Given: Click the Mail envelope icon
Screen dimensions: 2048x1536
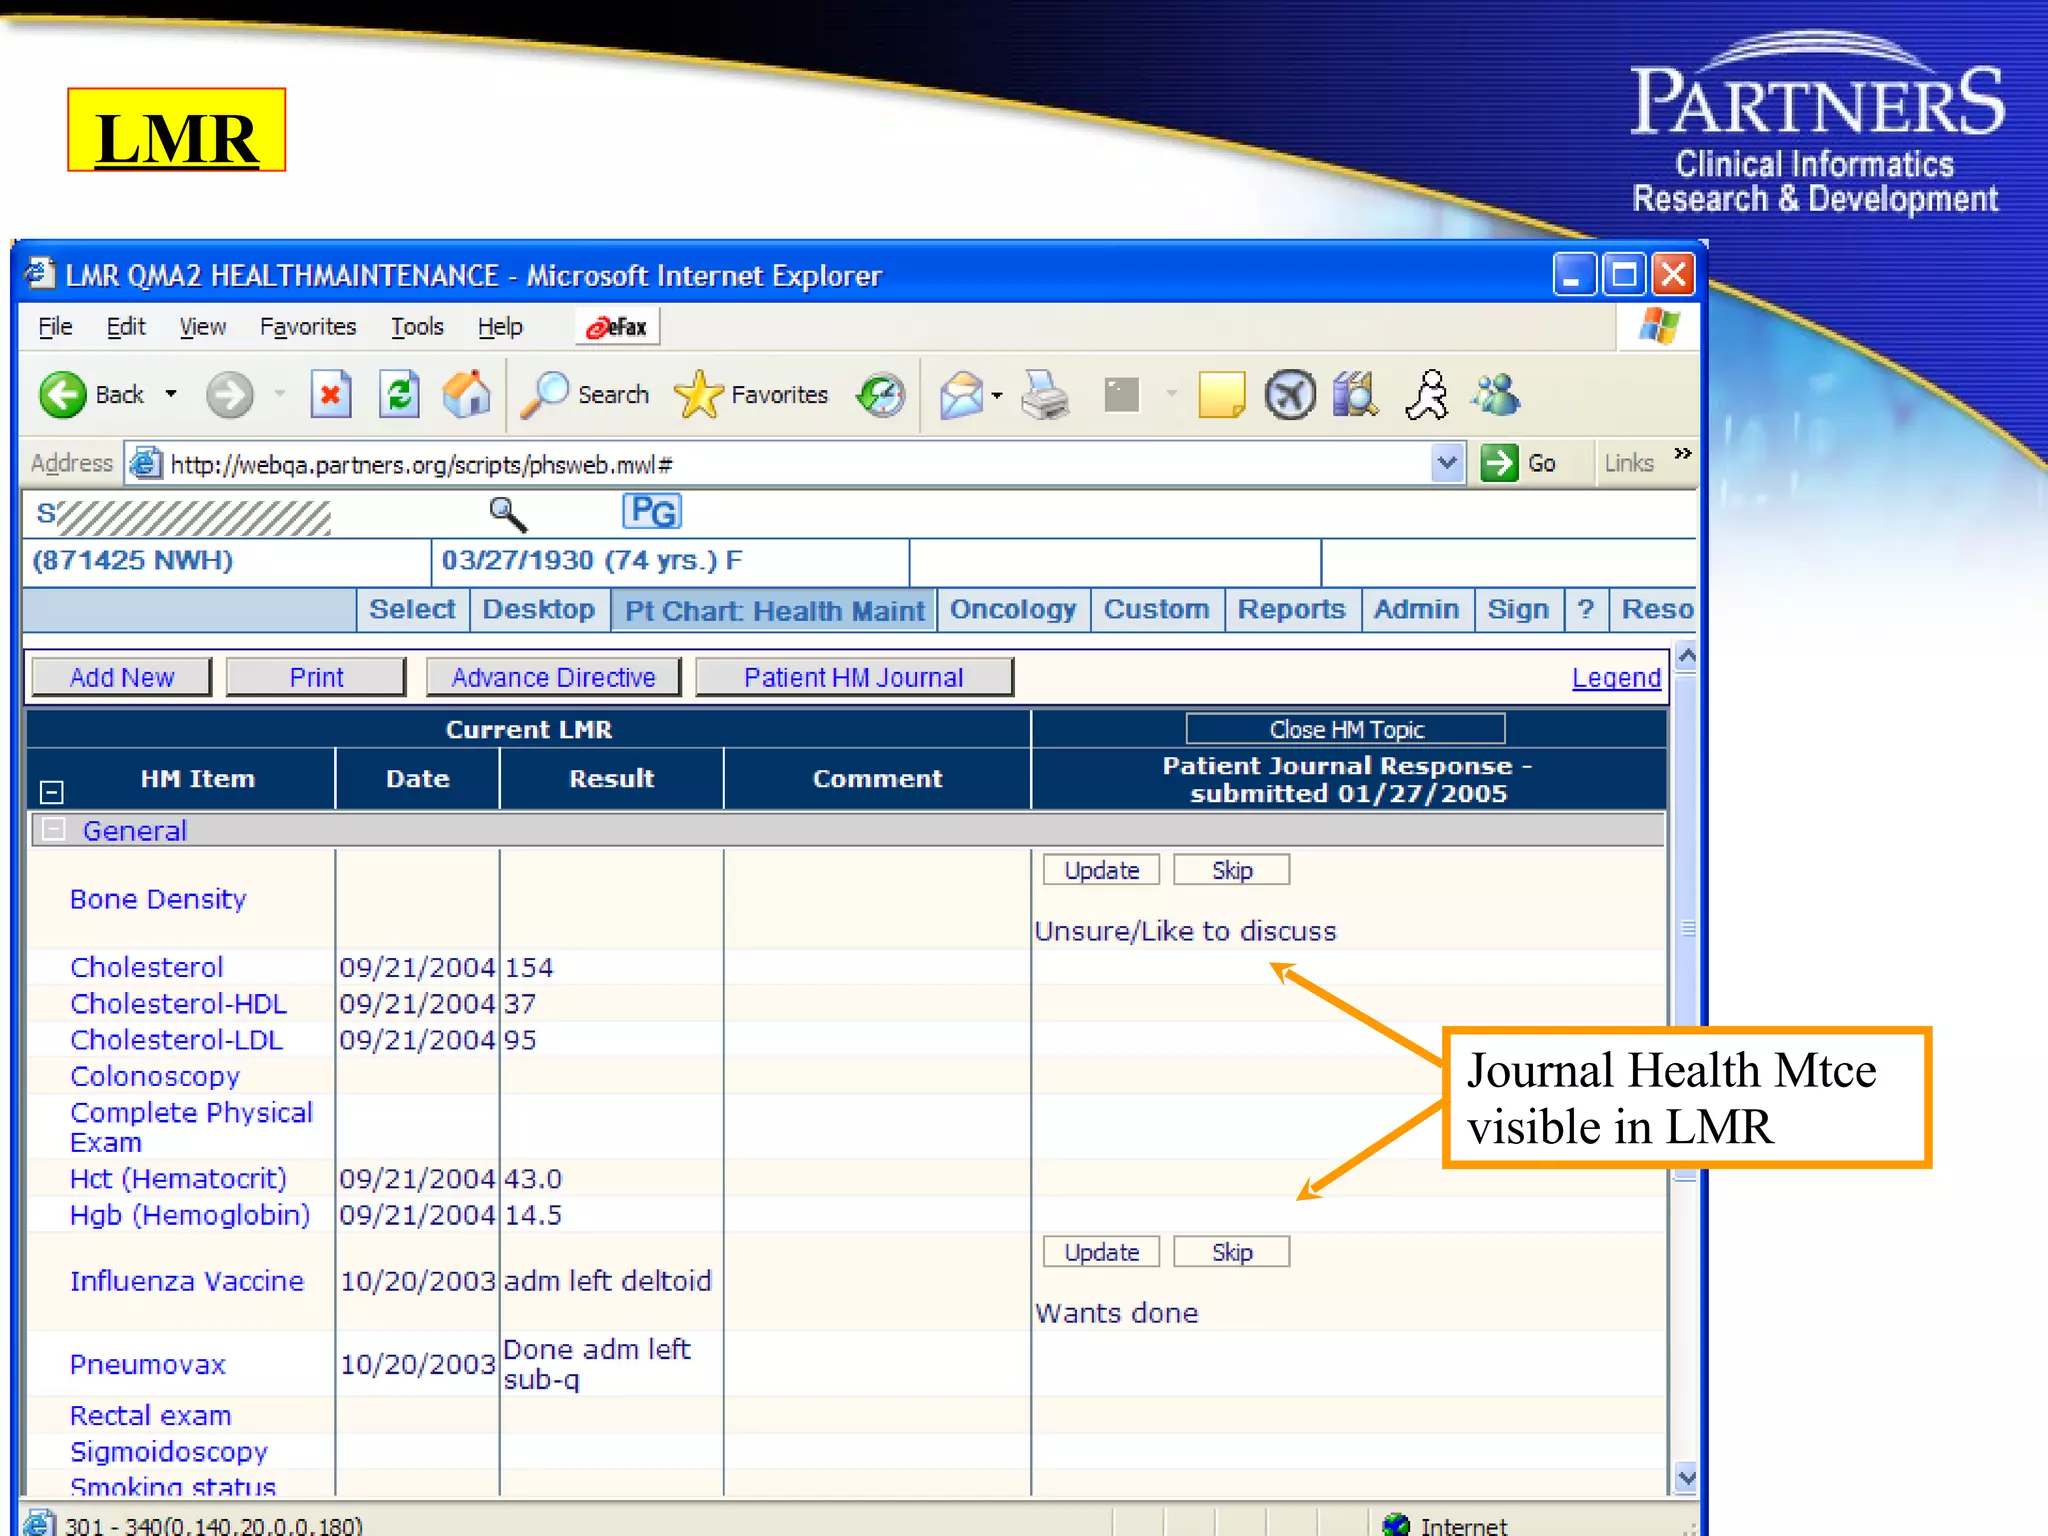Looking at the screenshot, I should pos(961,395).
